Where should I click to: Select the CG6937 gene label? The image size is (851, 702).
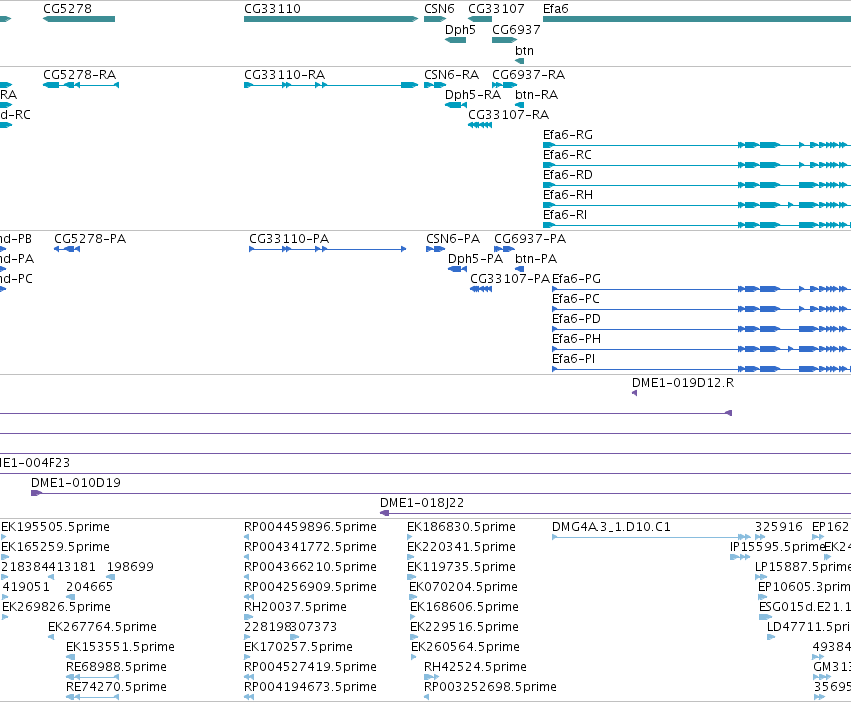click(x=516, y=29)
